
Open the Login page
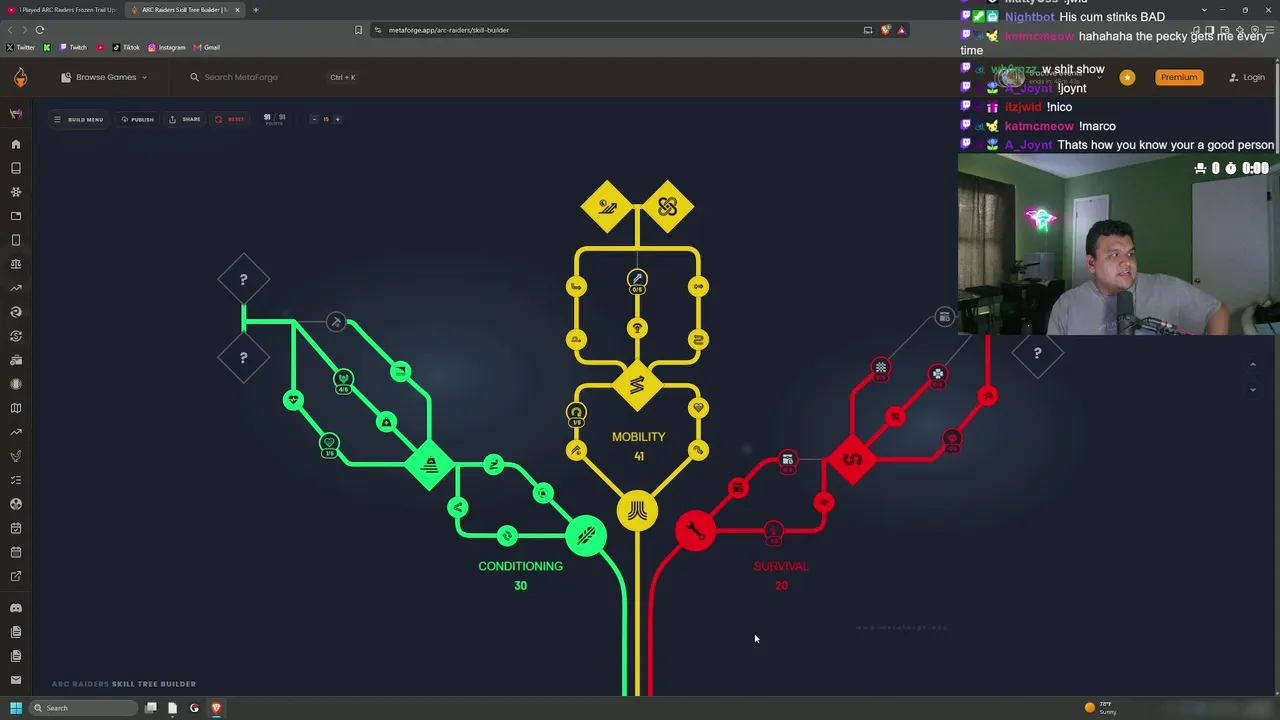(x=1247, y=77)
